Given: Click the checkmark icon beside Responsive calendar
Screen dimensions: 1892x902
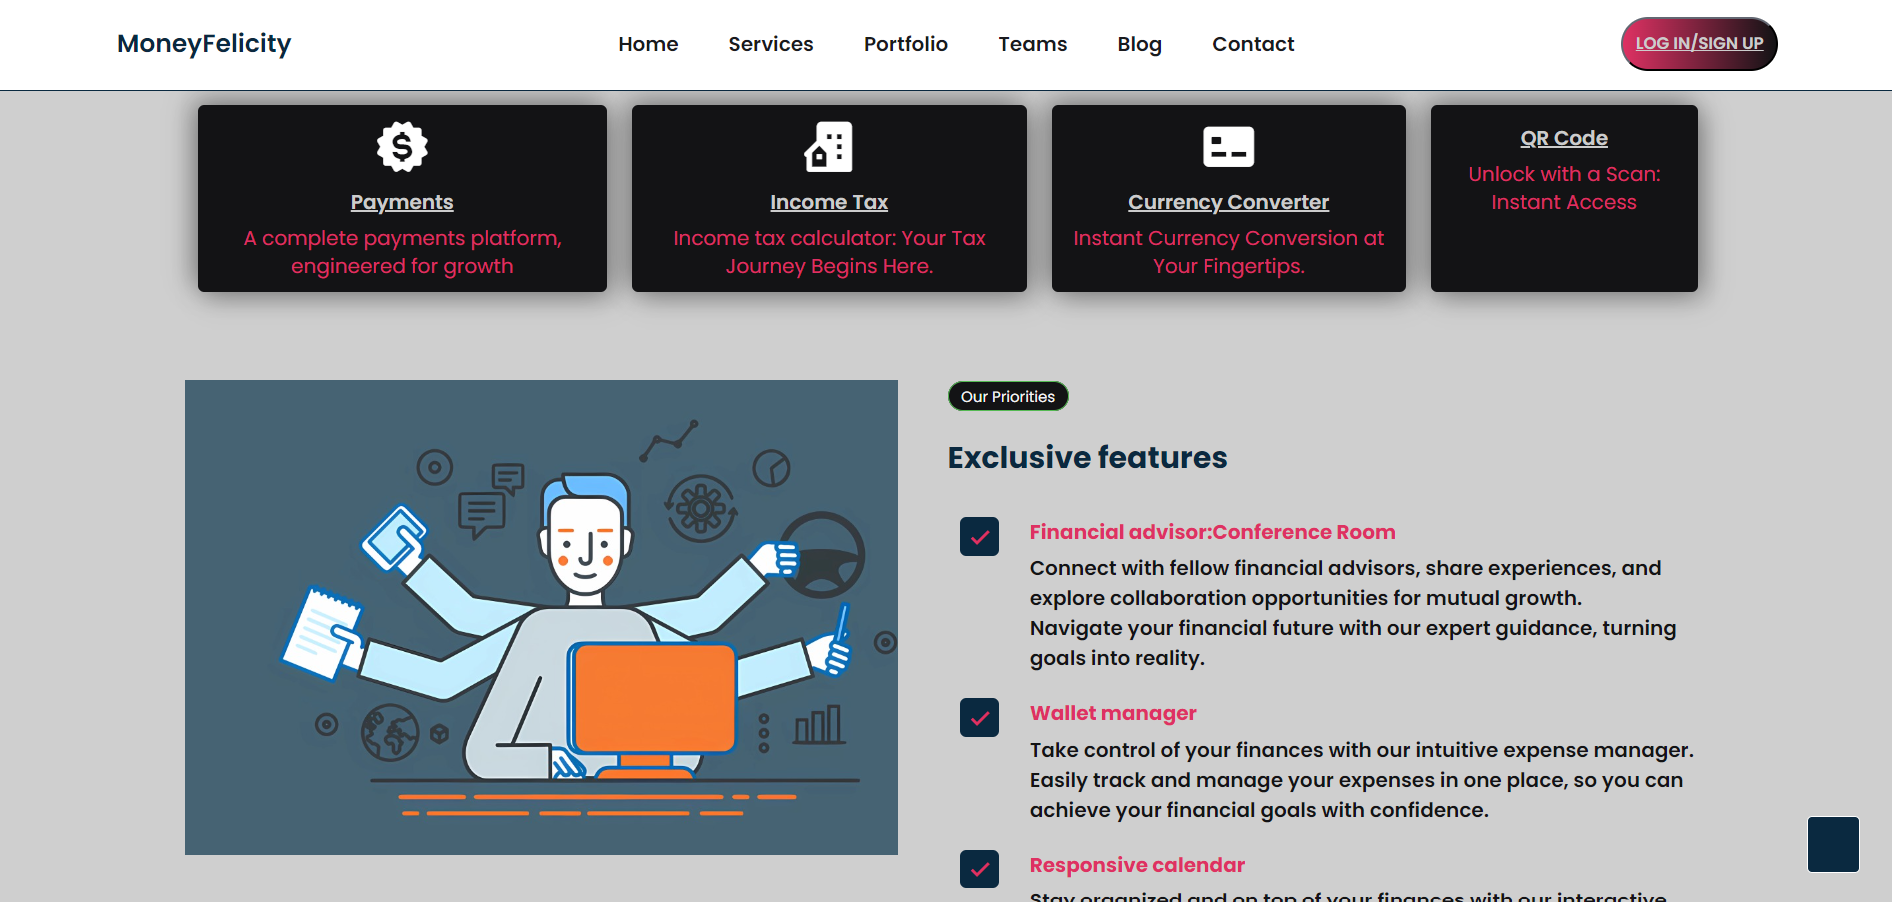Looking at the screenshot, I should click(x=979, y=869).
